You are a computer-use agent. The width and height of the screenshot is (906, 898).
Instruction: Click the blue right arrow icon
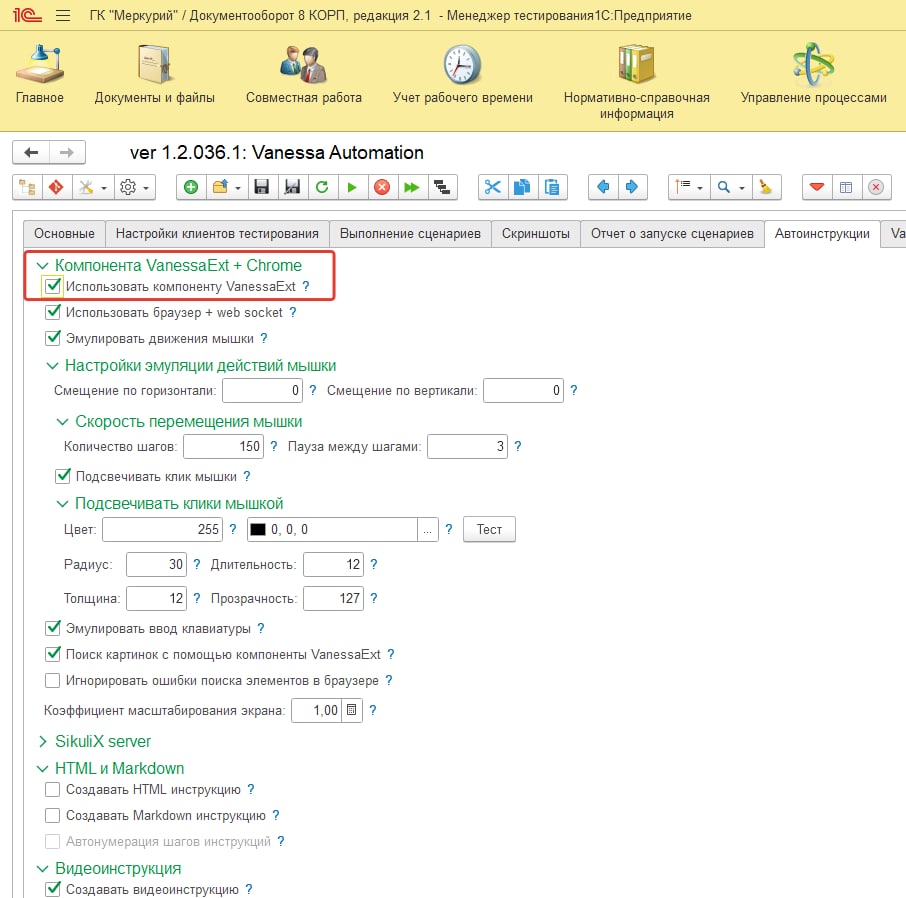tap(632, 187)
